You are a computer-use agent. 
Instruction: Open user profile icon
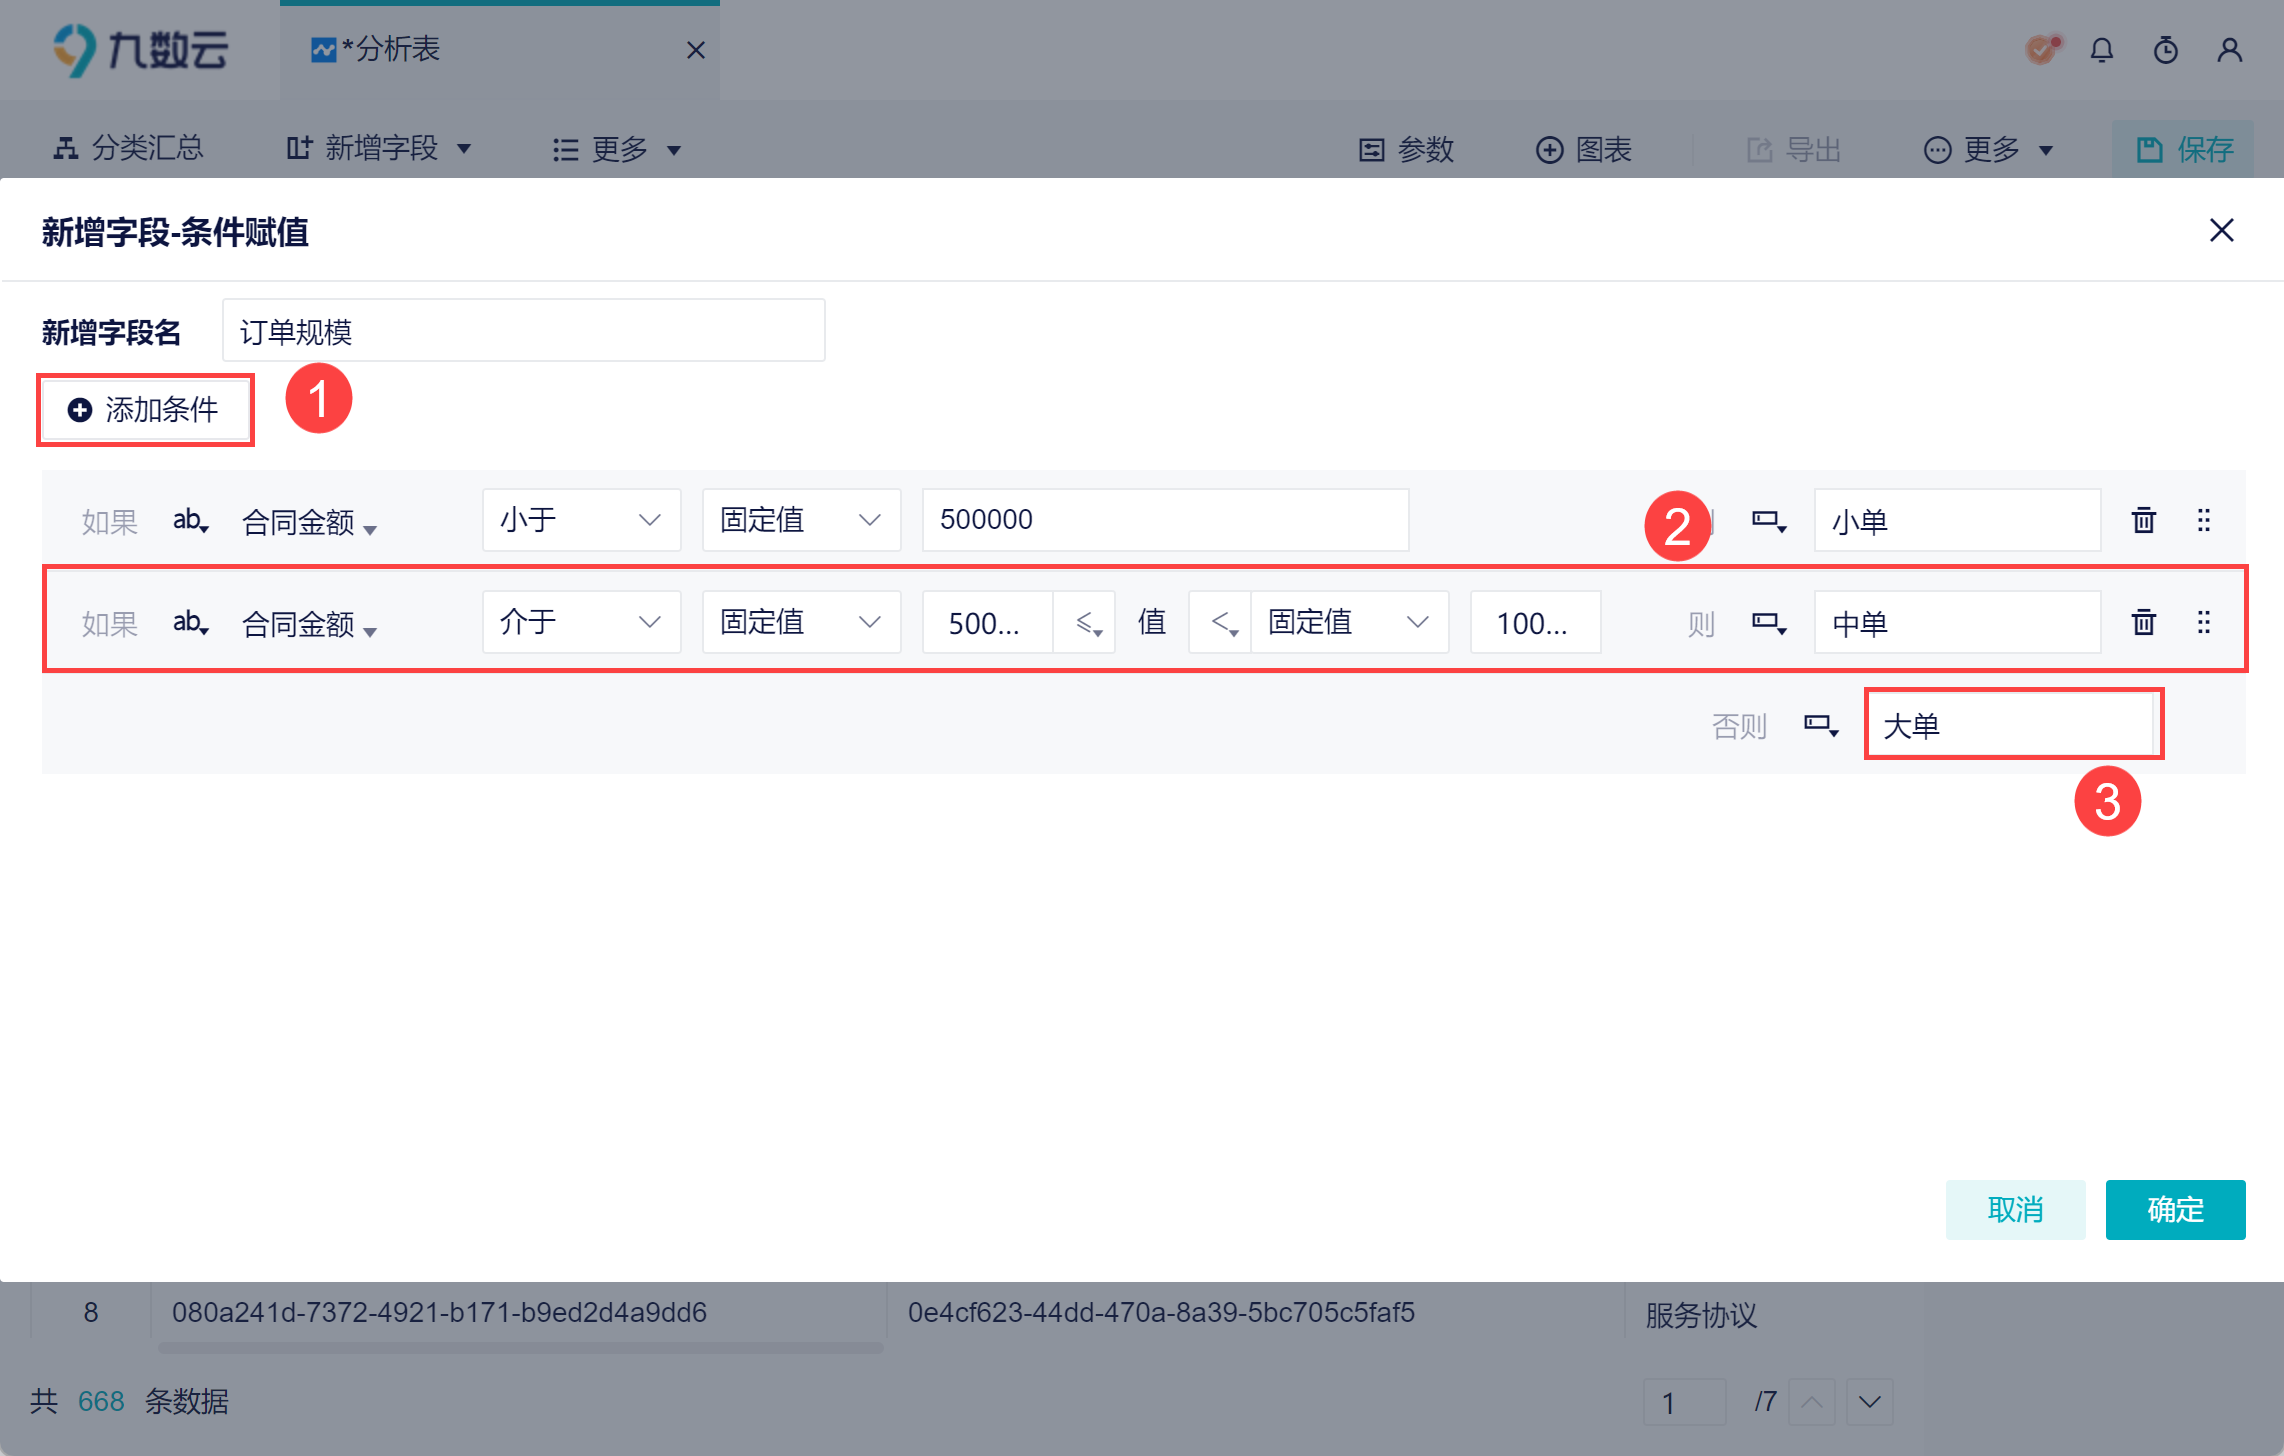[x=2230, y=50]
